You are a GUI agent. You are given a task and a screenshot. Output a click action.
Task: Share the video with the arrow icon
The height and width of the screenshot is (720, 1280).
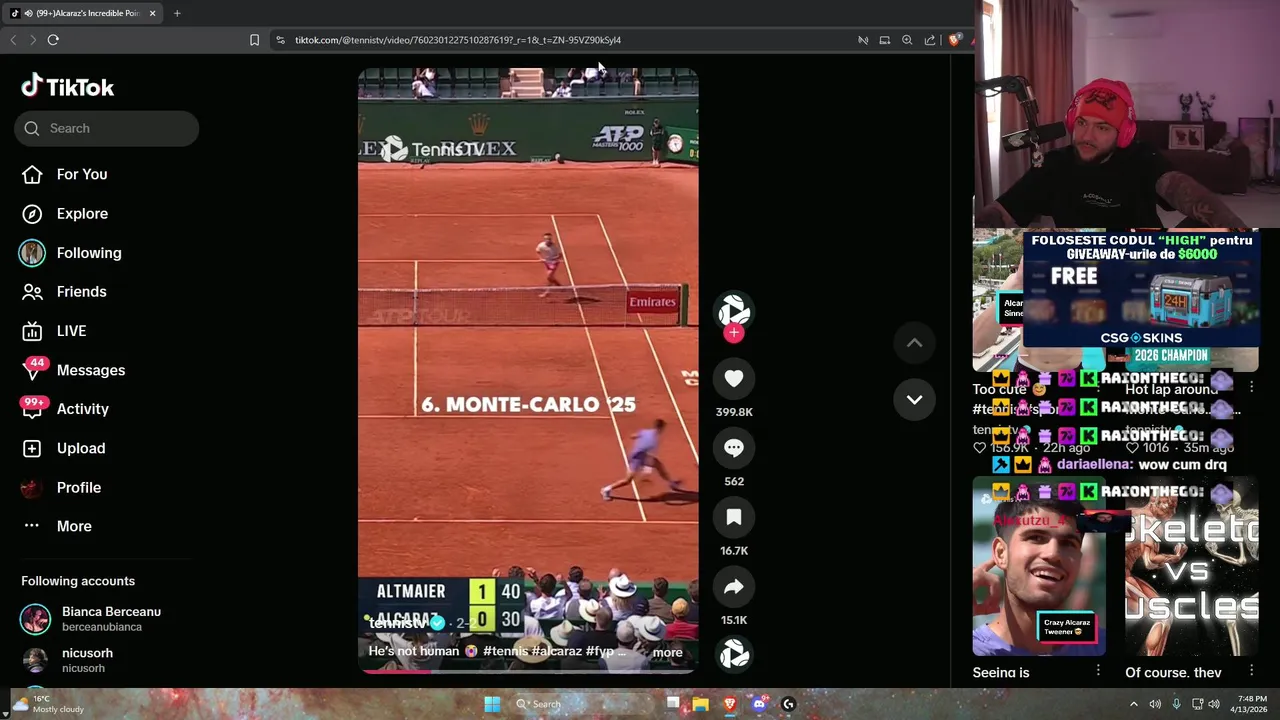coord(734,587)
